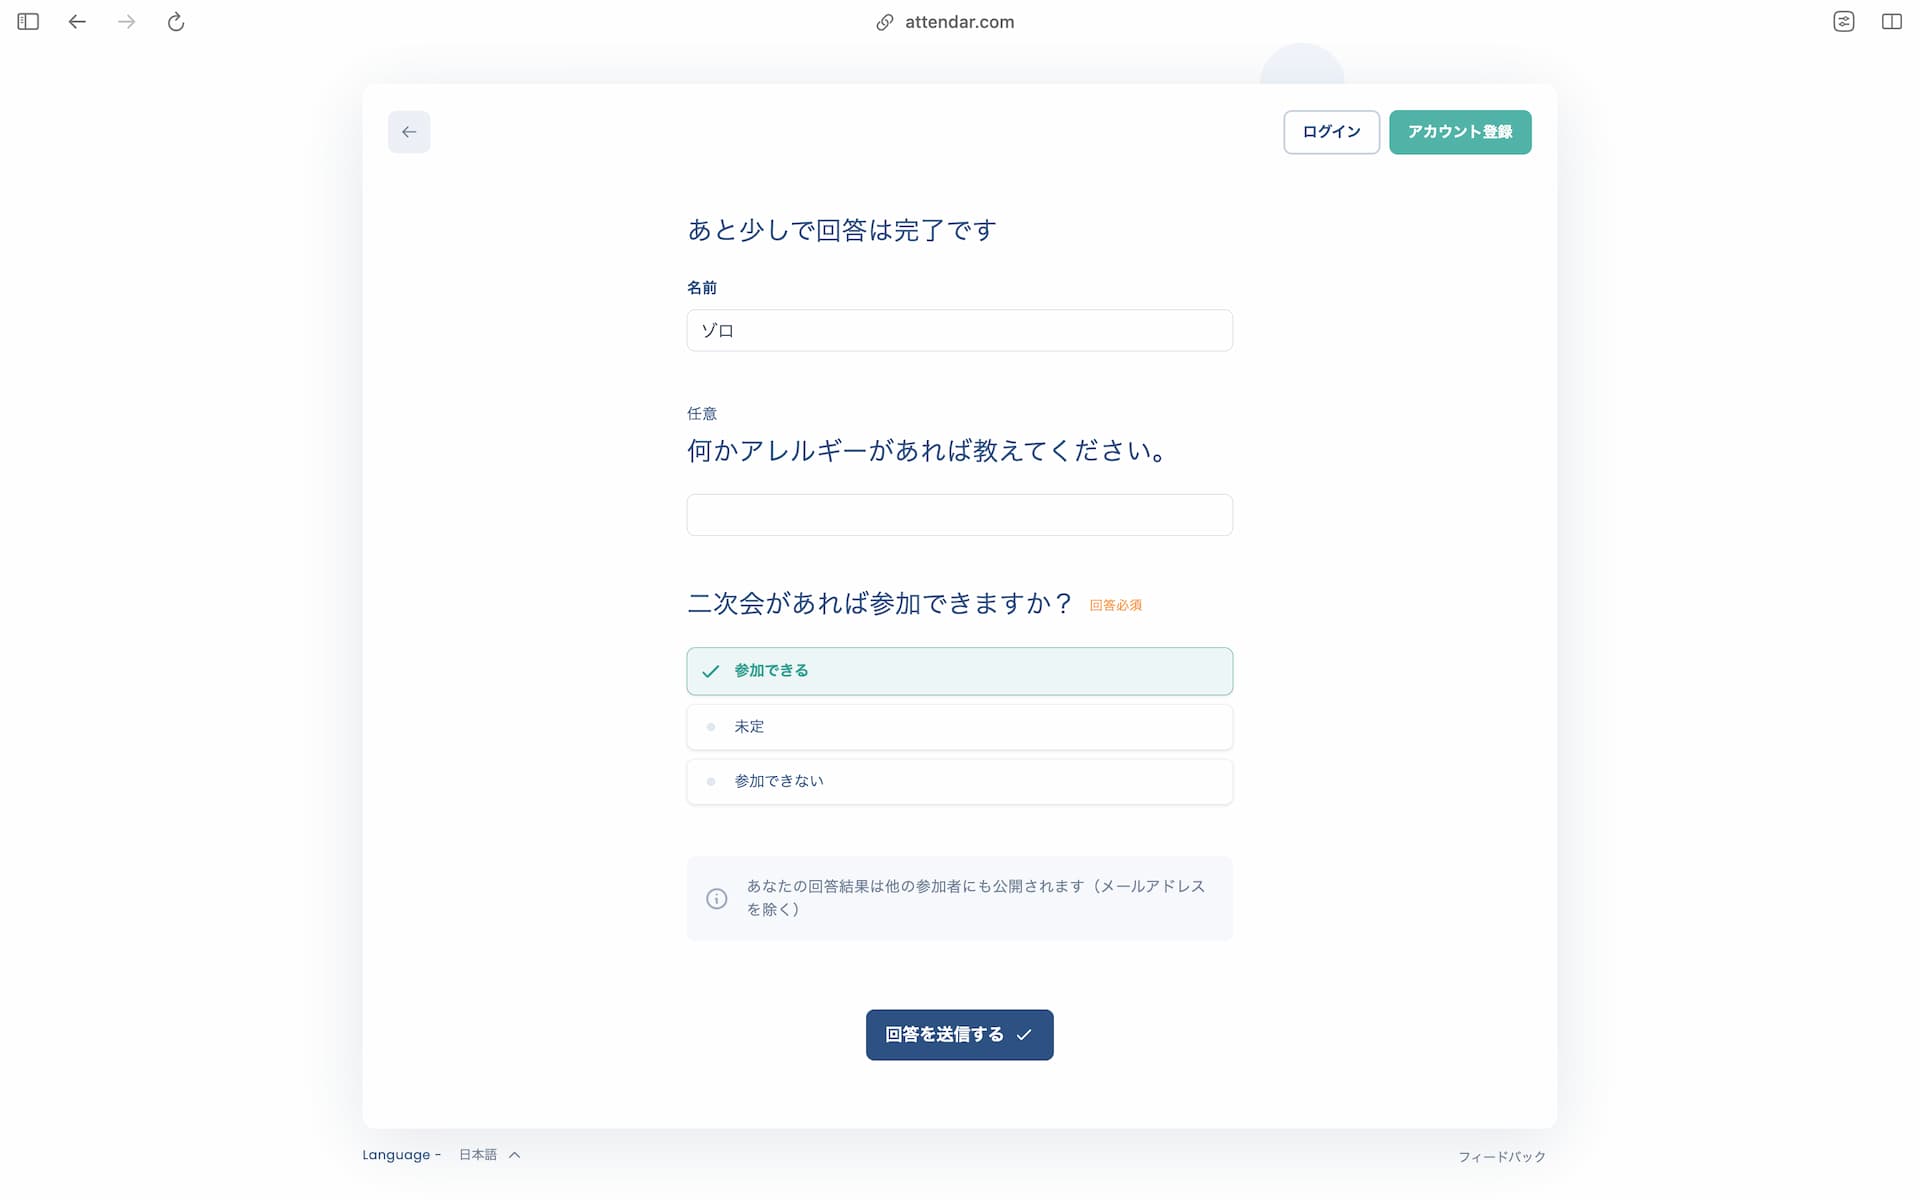Submit with 回答を送信する button

(959, 1035)
